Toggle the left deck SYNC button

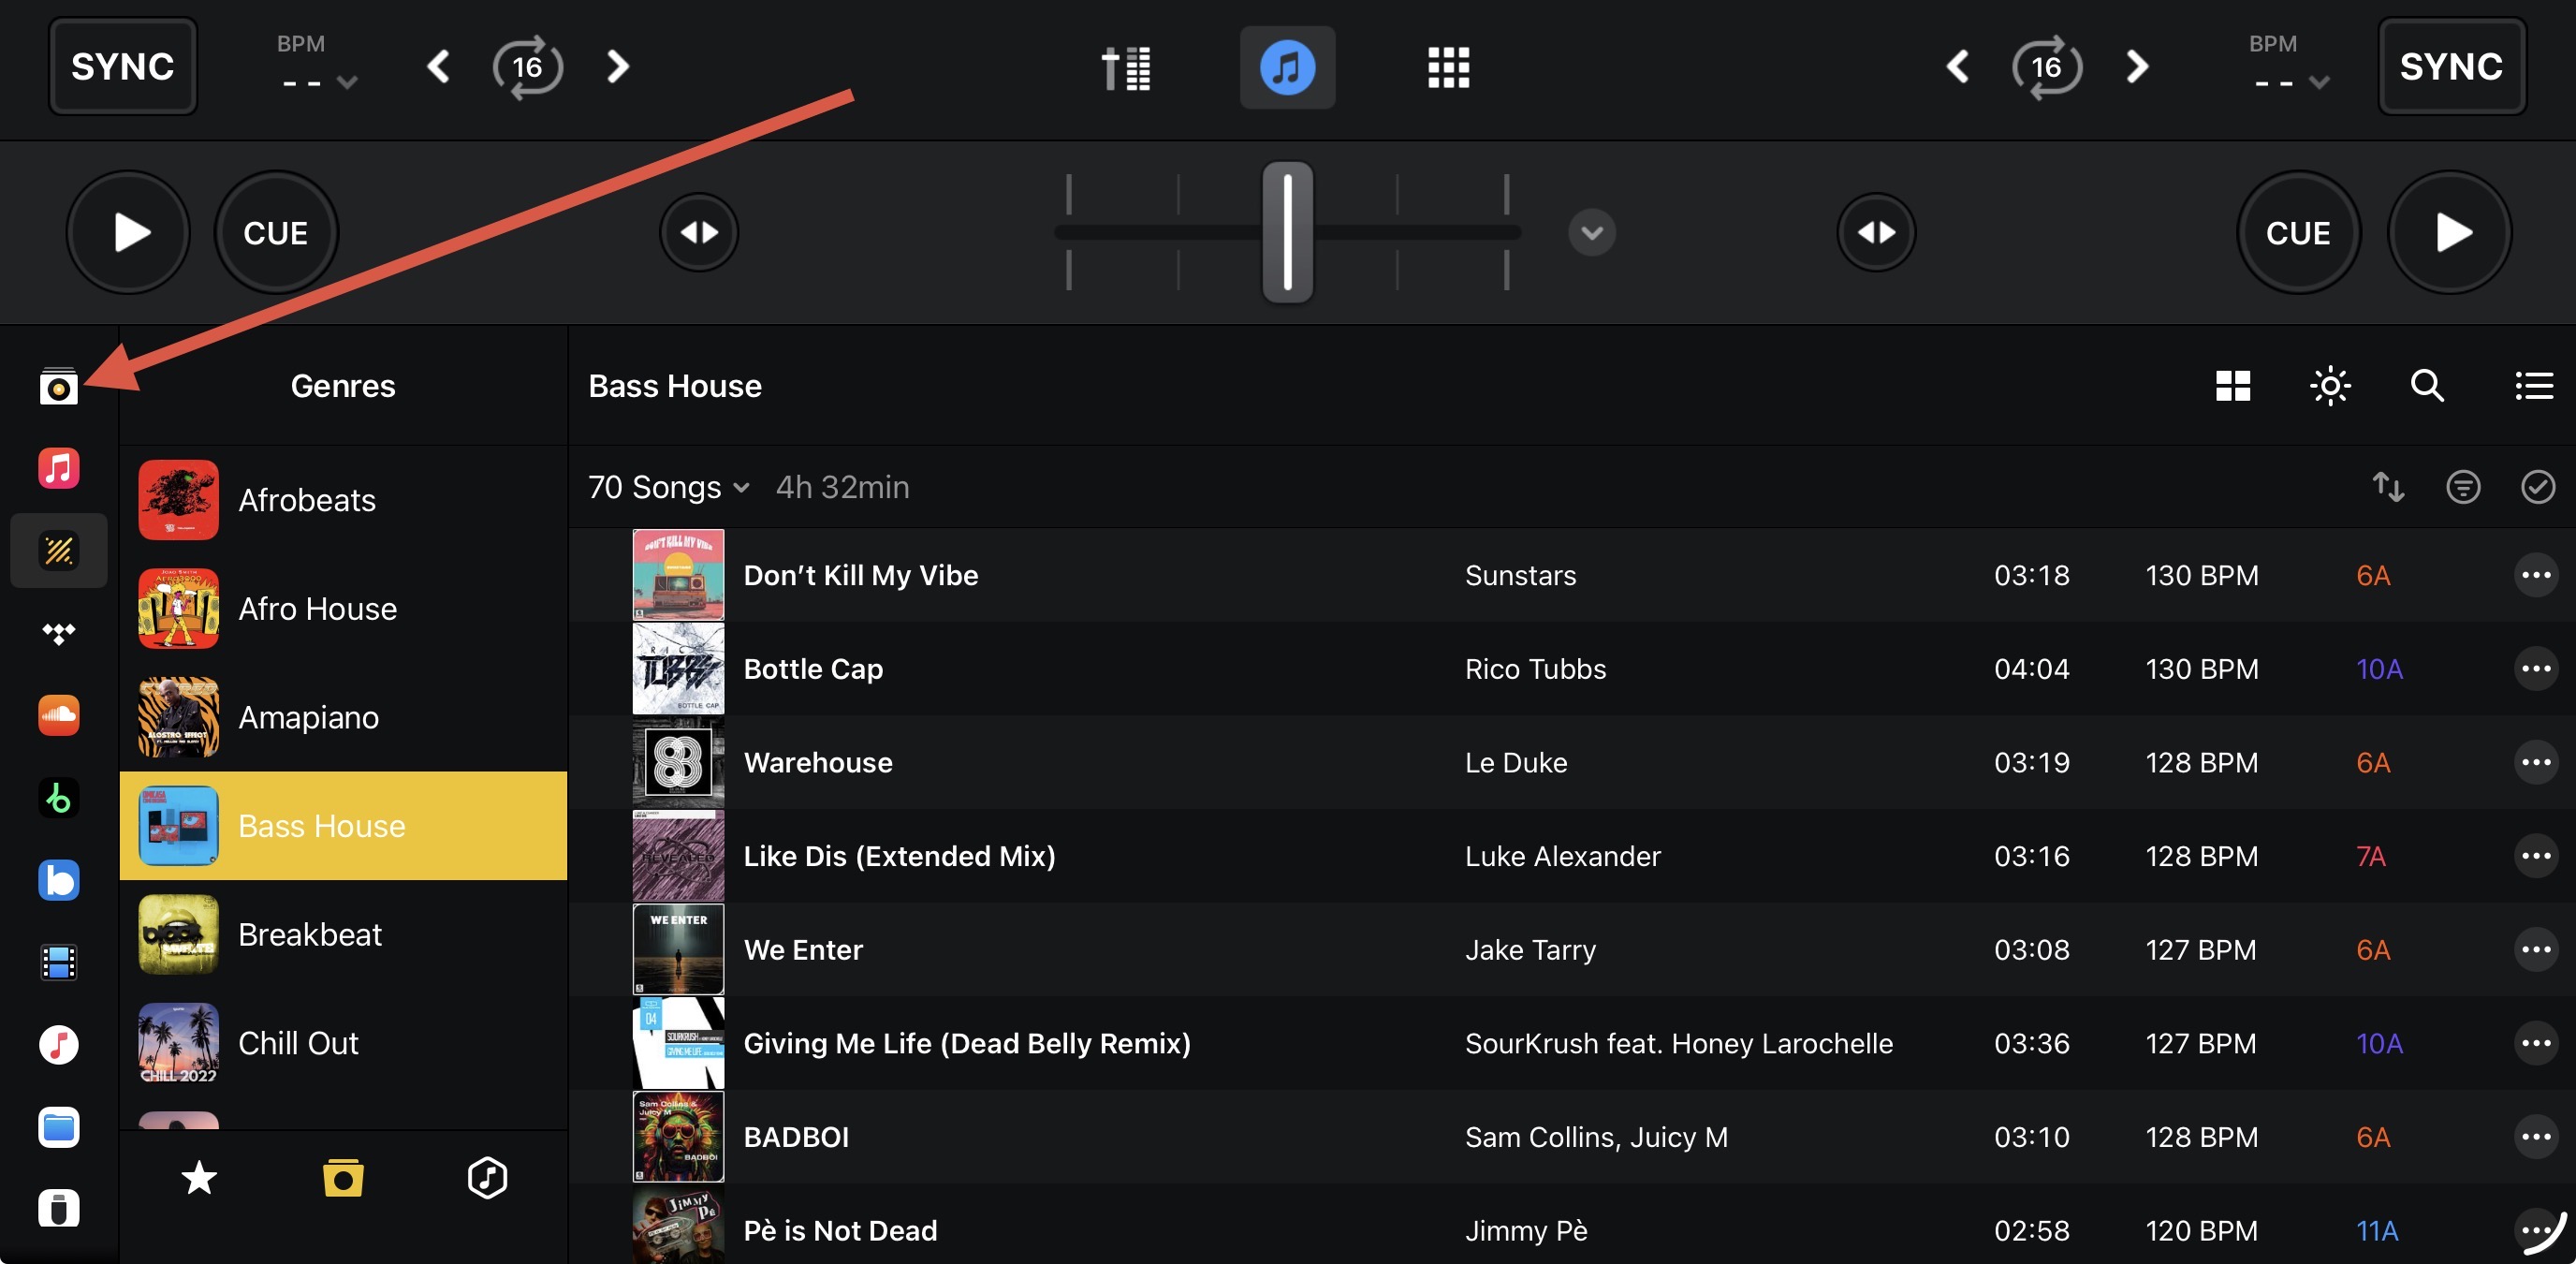coord(122,67)
